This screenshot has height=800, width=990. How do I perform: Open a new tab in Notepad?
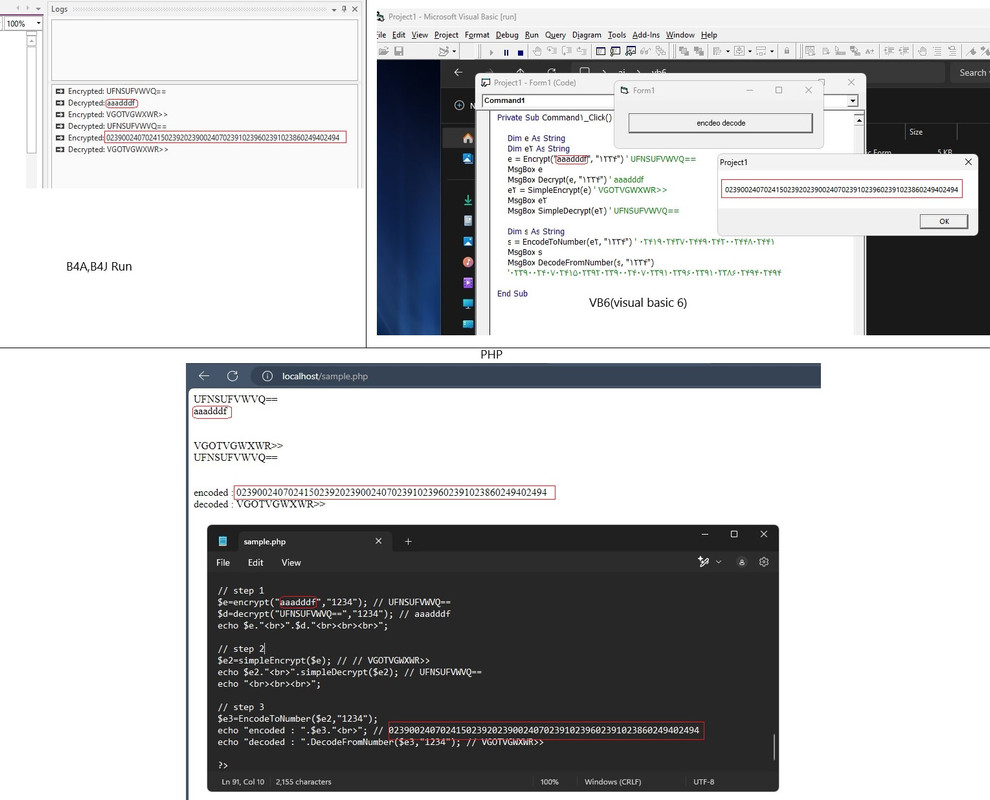[x=408, y=541]
